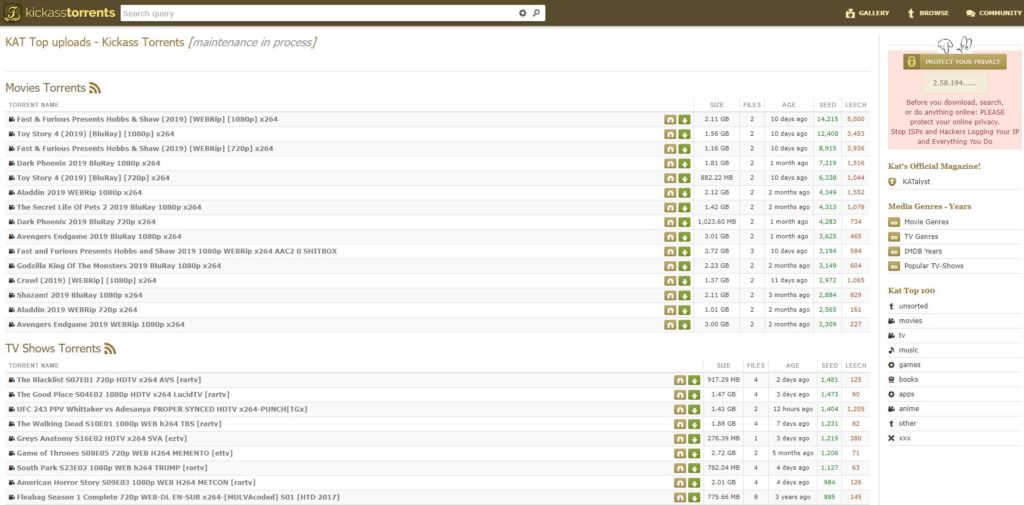Open the Community menu item

993,13
